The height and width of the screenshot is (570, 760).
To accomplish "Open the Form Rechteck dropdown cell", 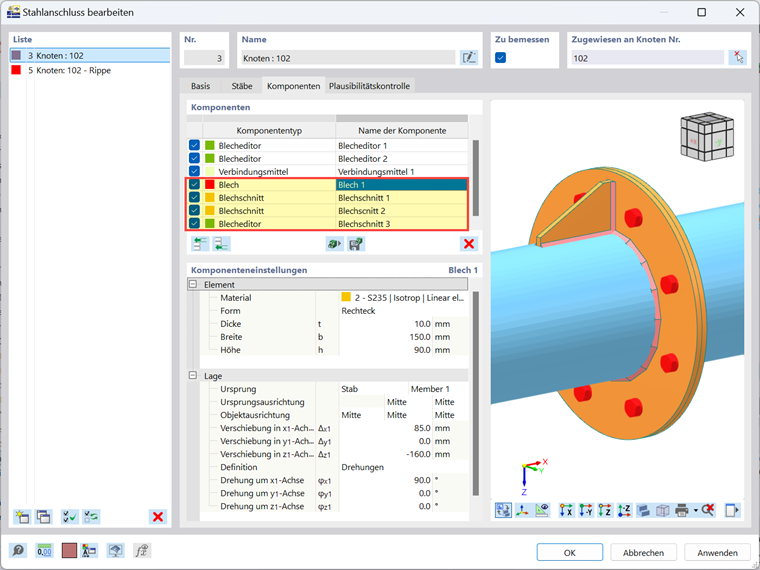I will [403, 311].
